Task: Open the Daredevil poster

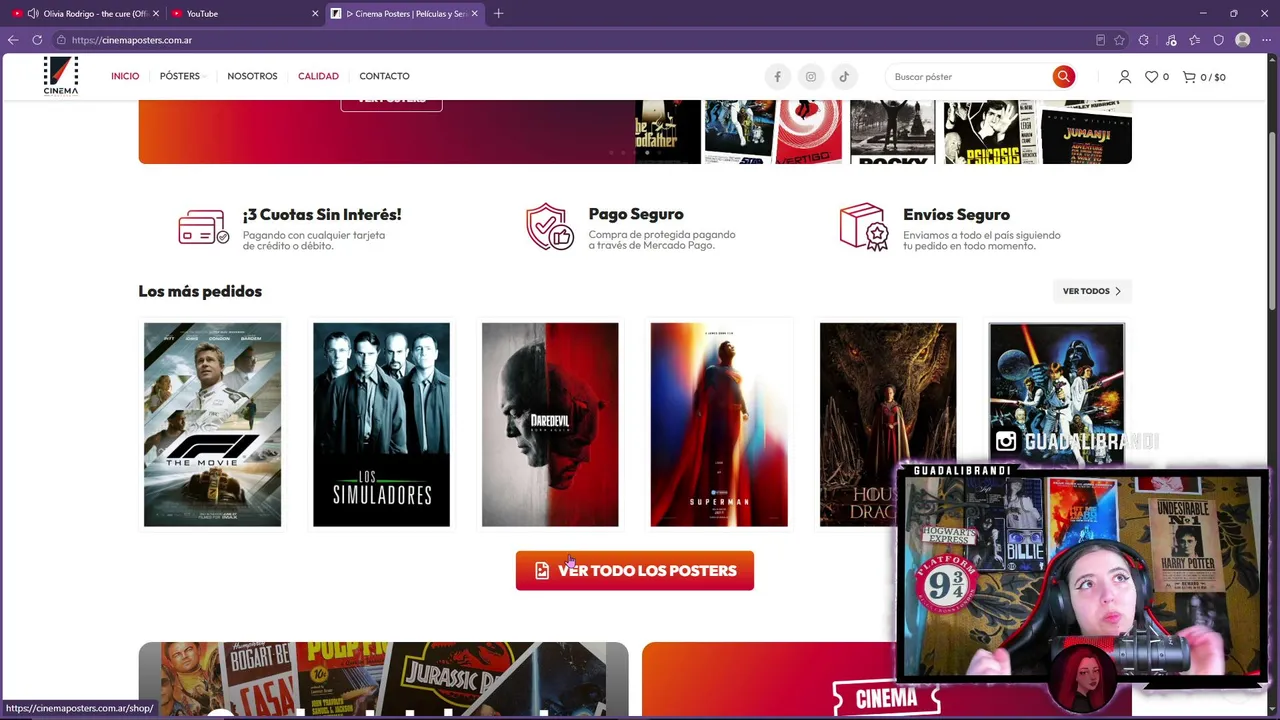Action: pyautogui.click(x=550, y=424)
